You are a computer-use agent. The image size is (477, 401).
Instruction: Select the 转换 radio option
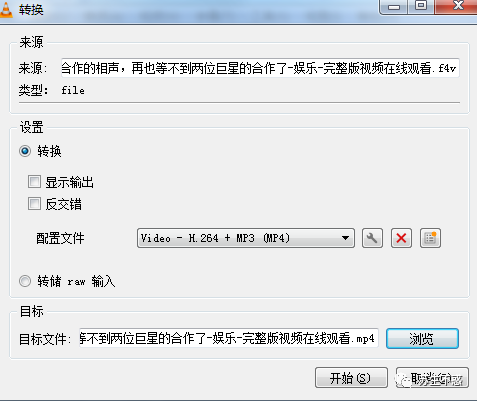point(25,151)
